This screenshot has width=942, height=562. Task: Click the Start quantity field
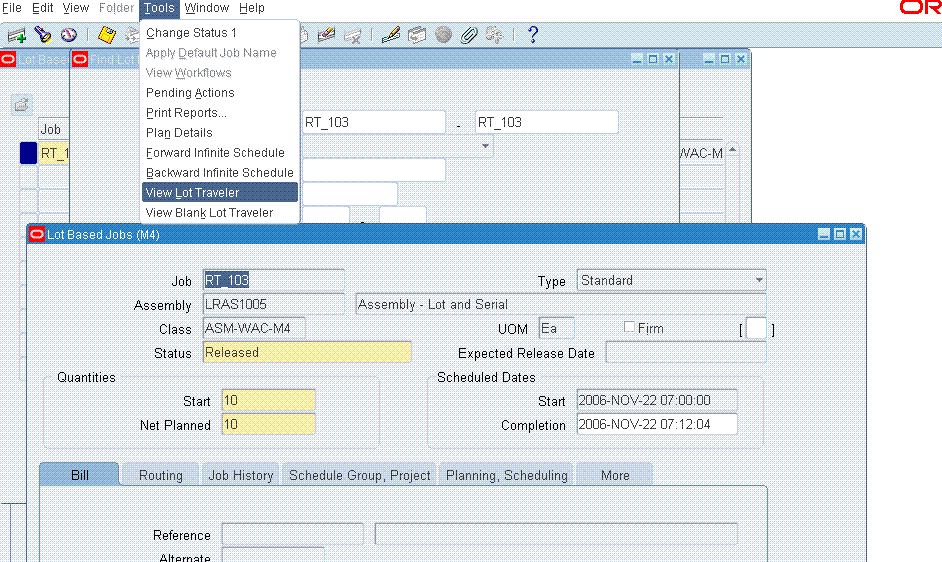[269, 400]
